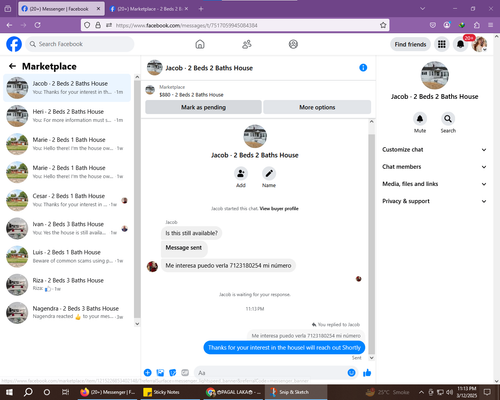Click the house thumbnail in chat header

tap(155, 68)
